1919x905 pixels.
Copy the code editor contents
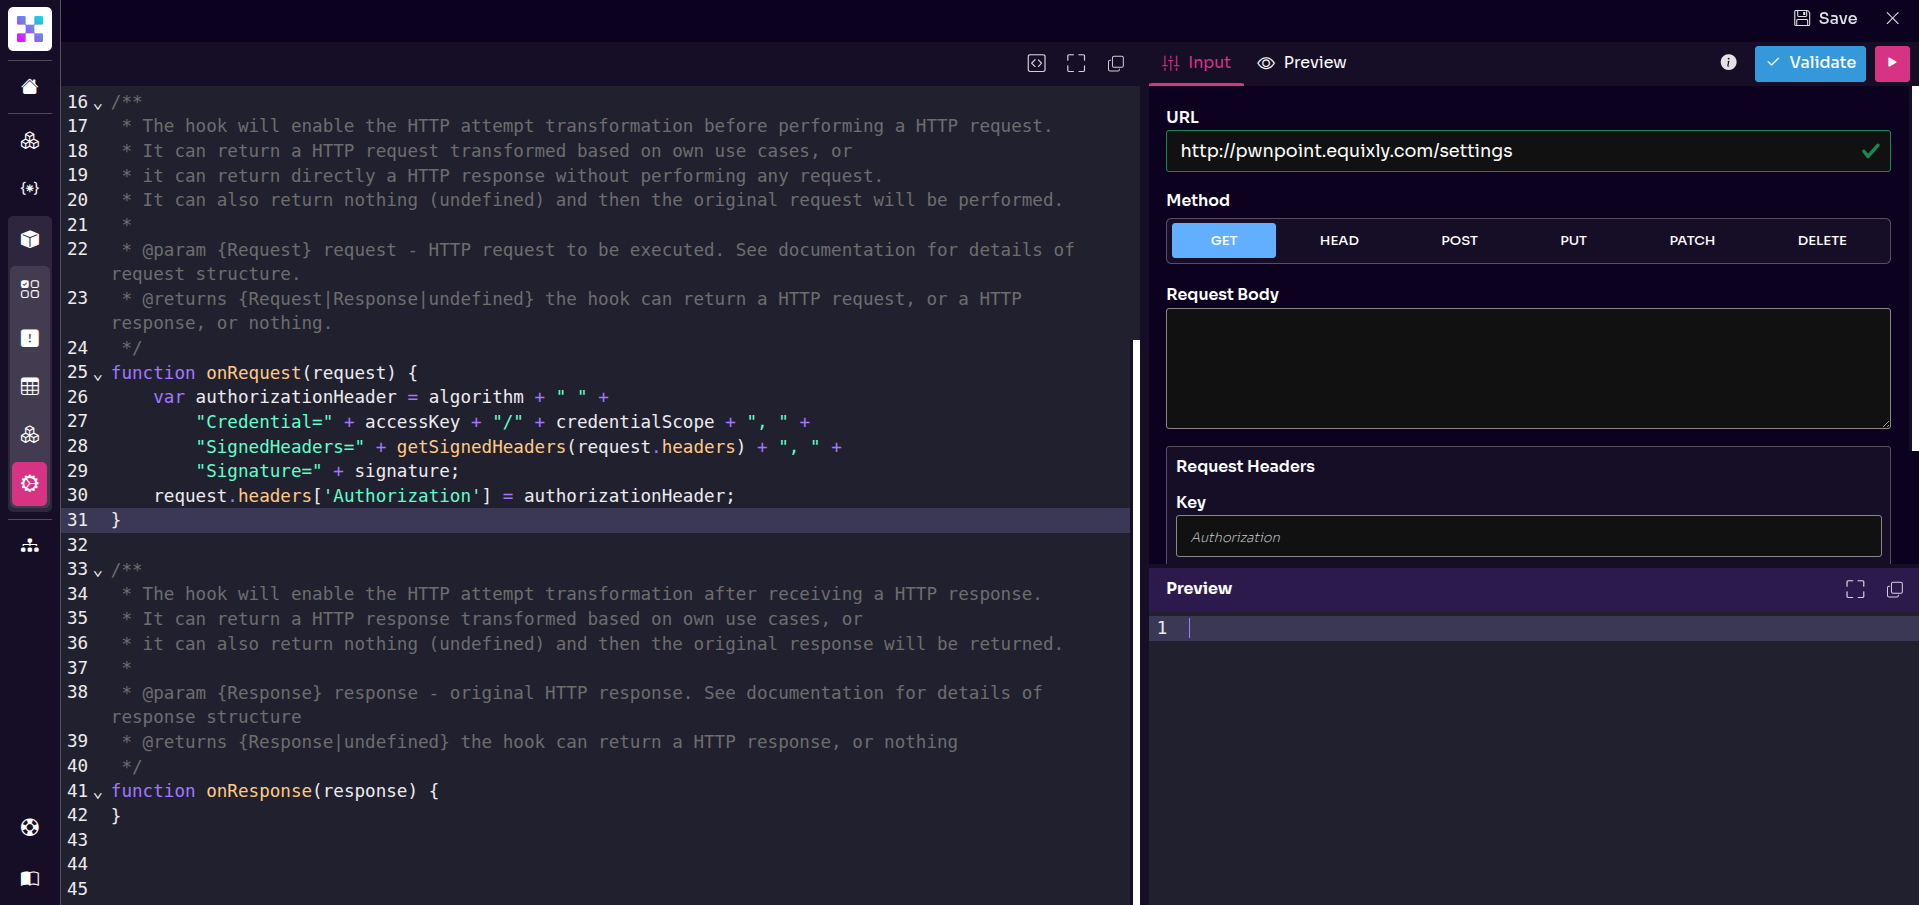(x=1116, y=63)
